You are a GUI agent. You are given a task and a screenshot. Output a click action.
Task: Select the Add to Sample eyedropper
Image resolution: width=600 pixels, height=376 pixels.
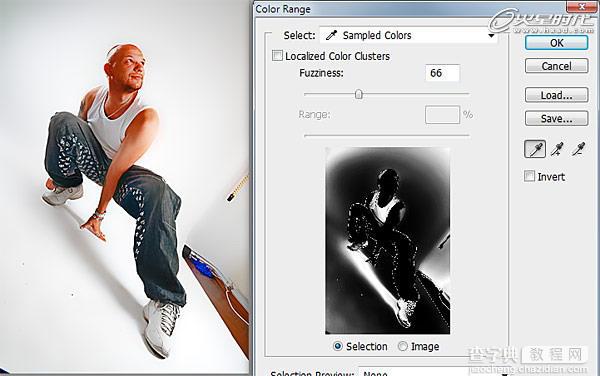coord(557,149)
